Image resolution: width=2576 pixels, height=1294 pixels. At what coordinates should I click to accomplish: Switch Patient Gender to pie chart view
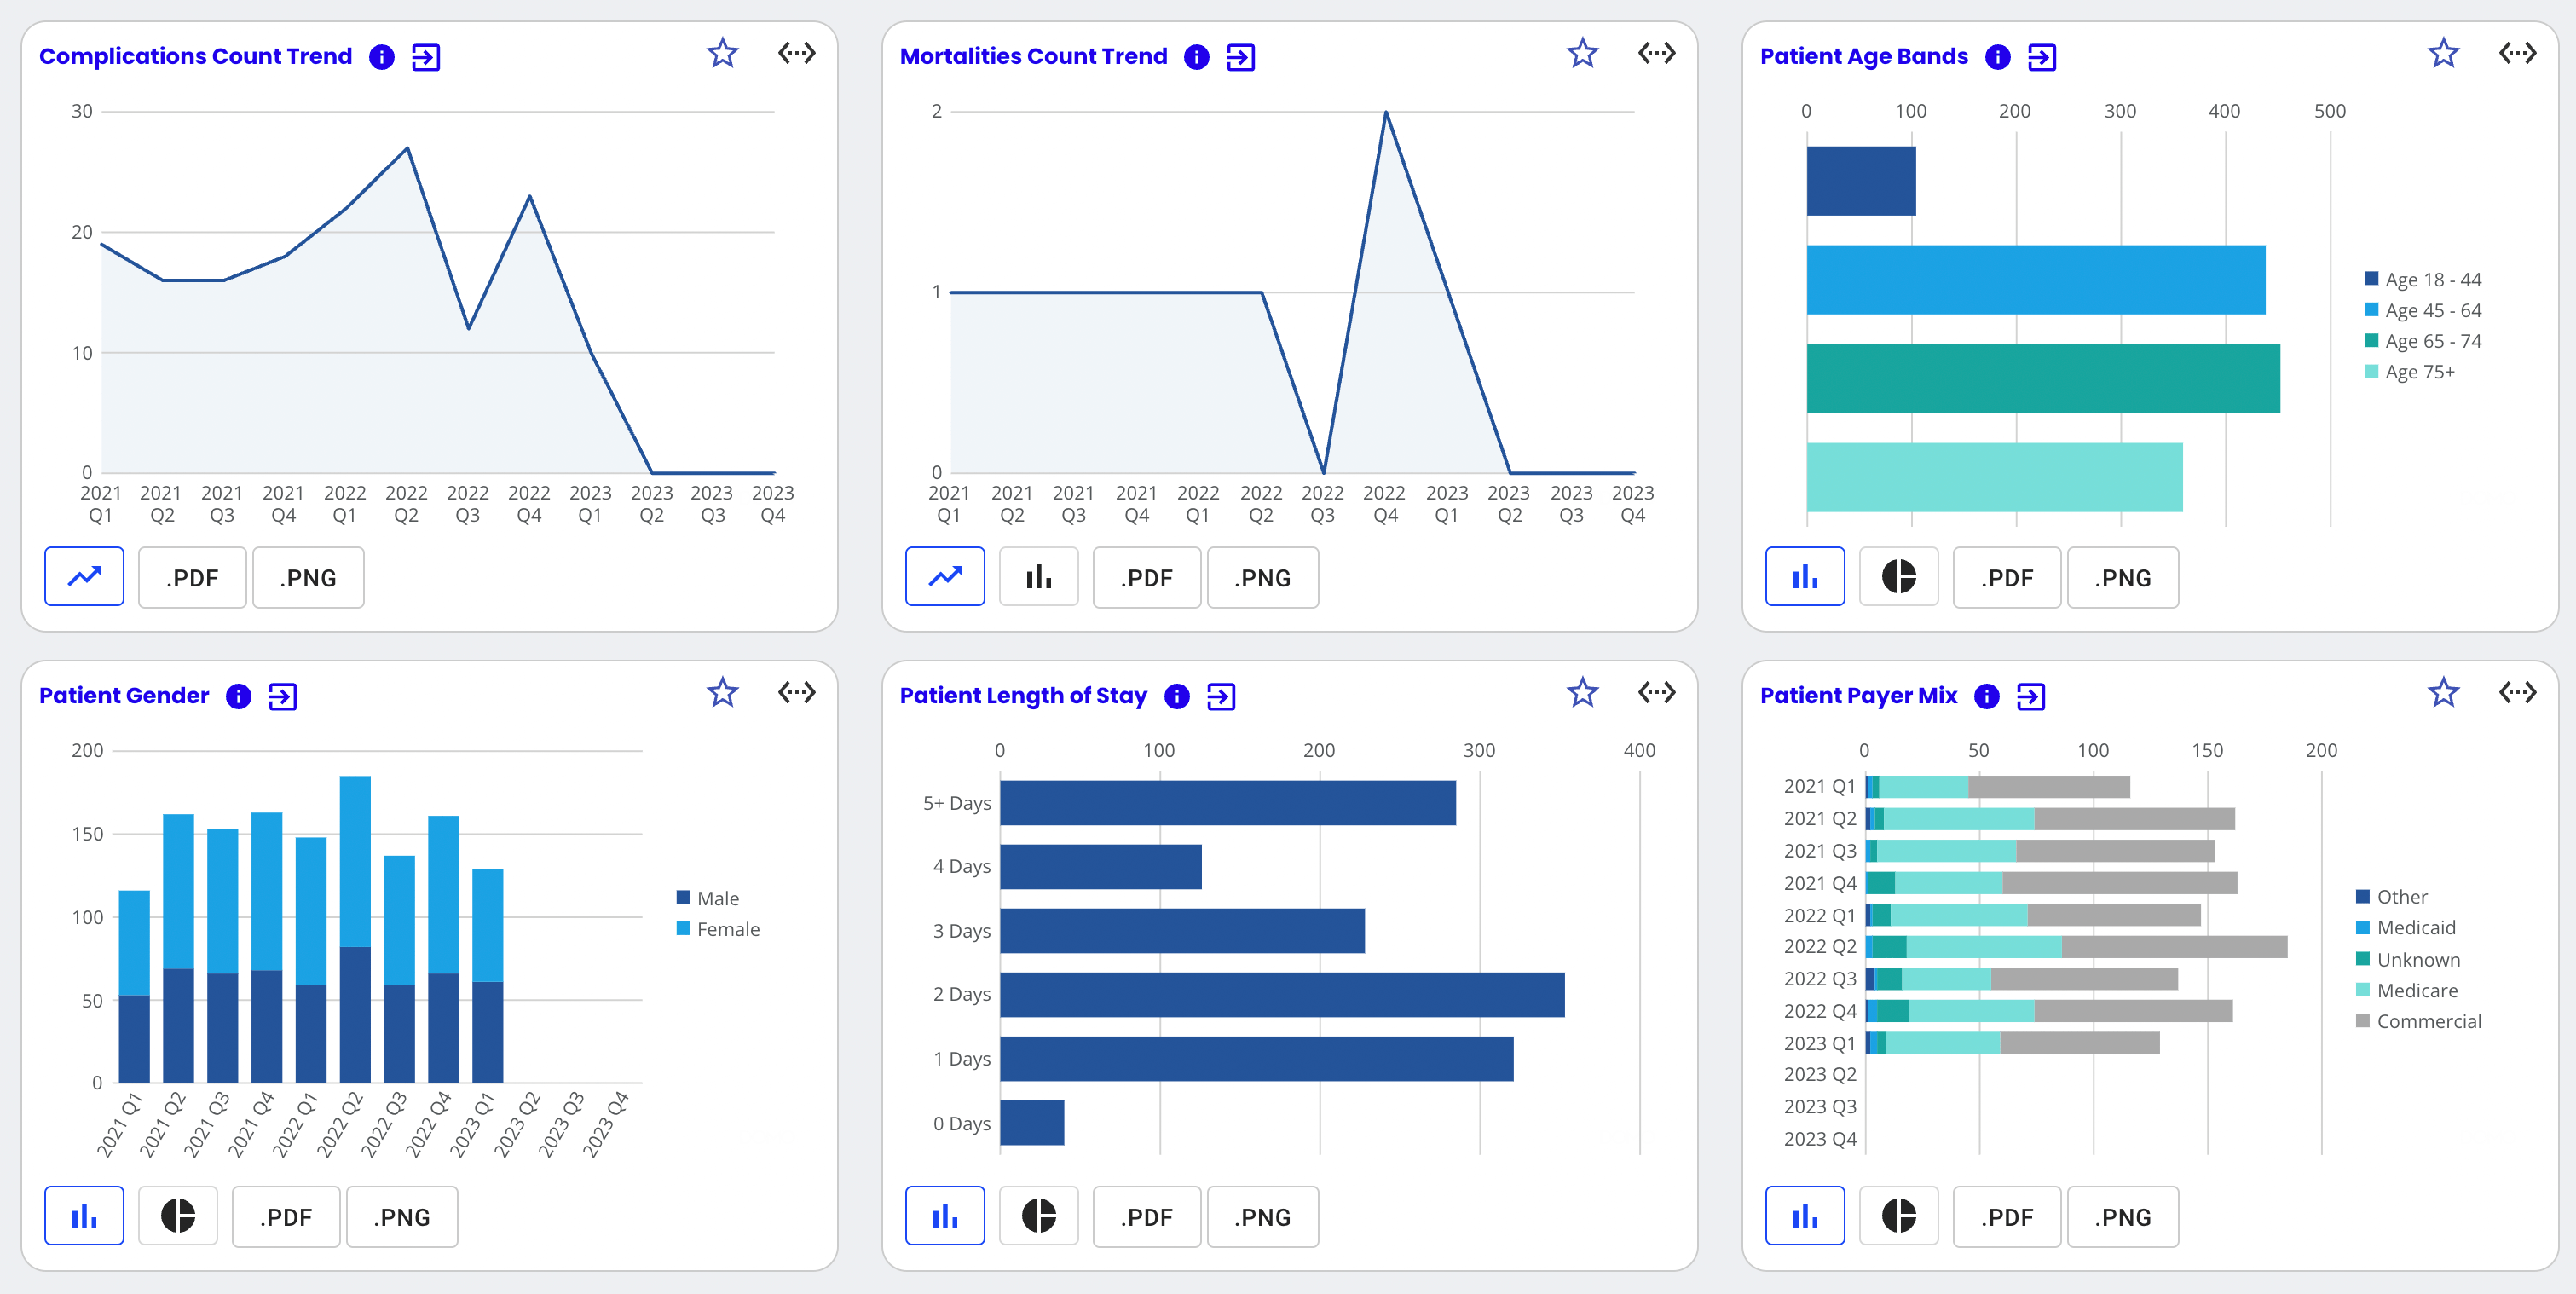click(178, 1216)
